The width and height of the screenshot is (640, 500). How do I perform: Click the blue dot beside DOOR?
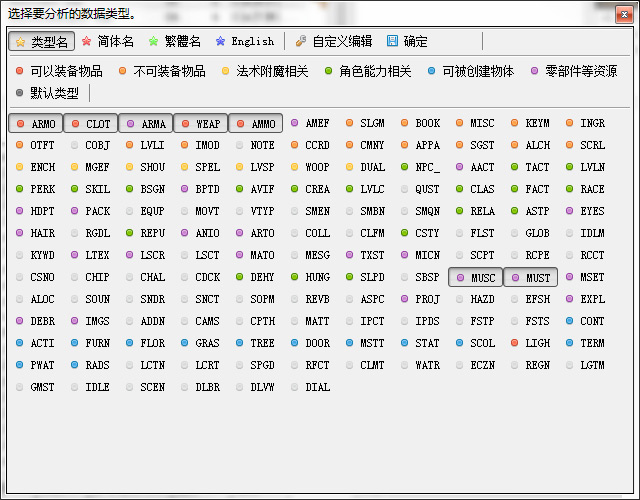(295, 343)
